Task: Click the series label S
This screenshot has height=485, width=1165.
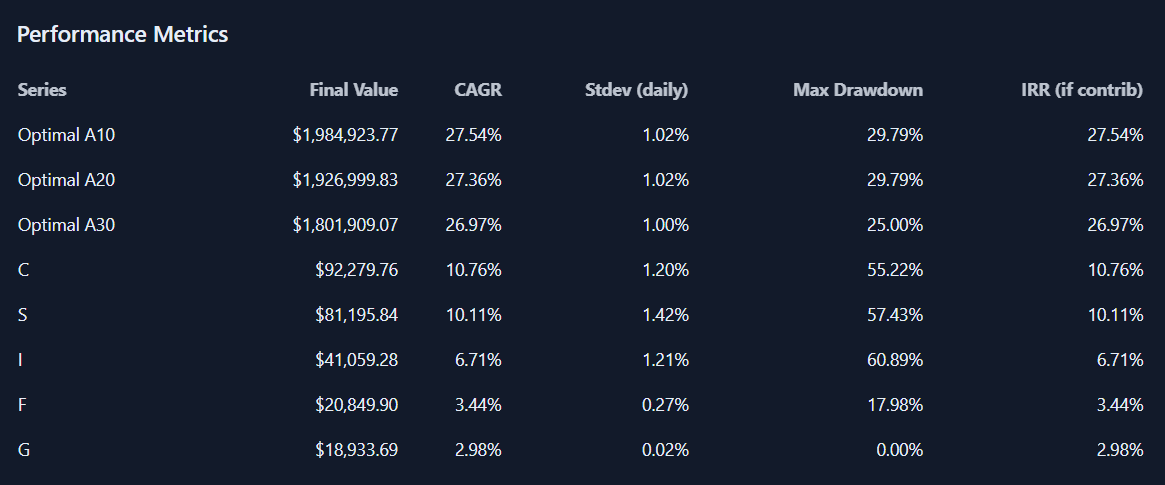Action: click(x=23, y=315)
